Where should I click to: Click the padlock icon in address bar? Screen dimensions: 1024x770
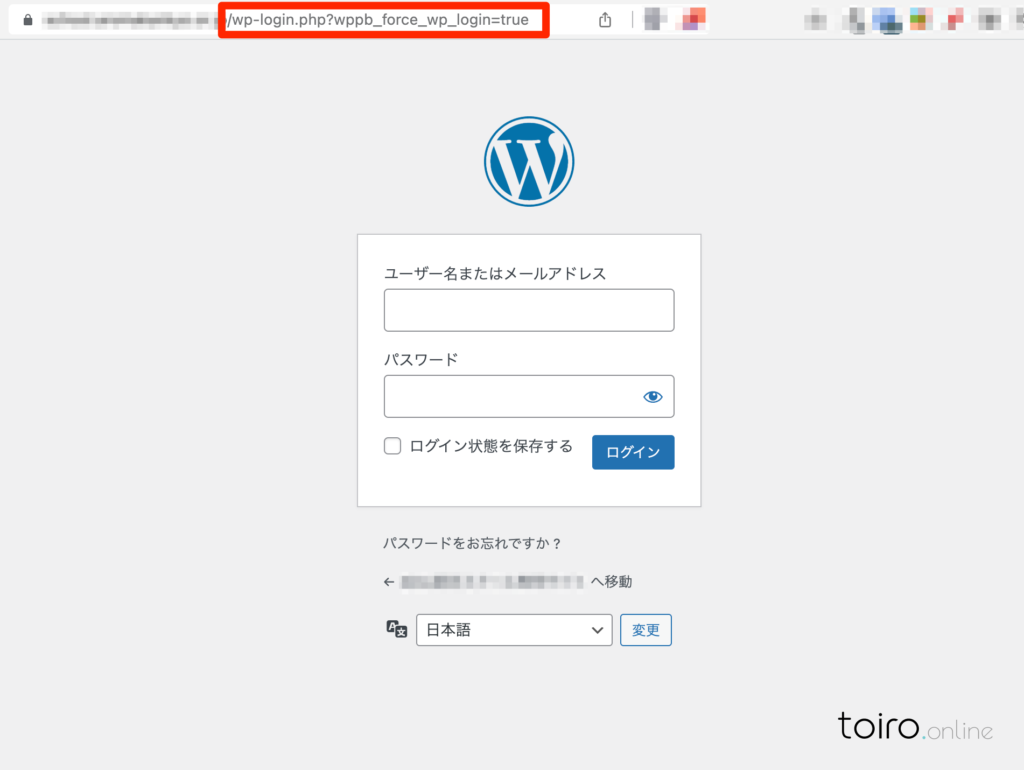pos(27,20)
